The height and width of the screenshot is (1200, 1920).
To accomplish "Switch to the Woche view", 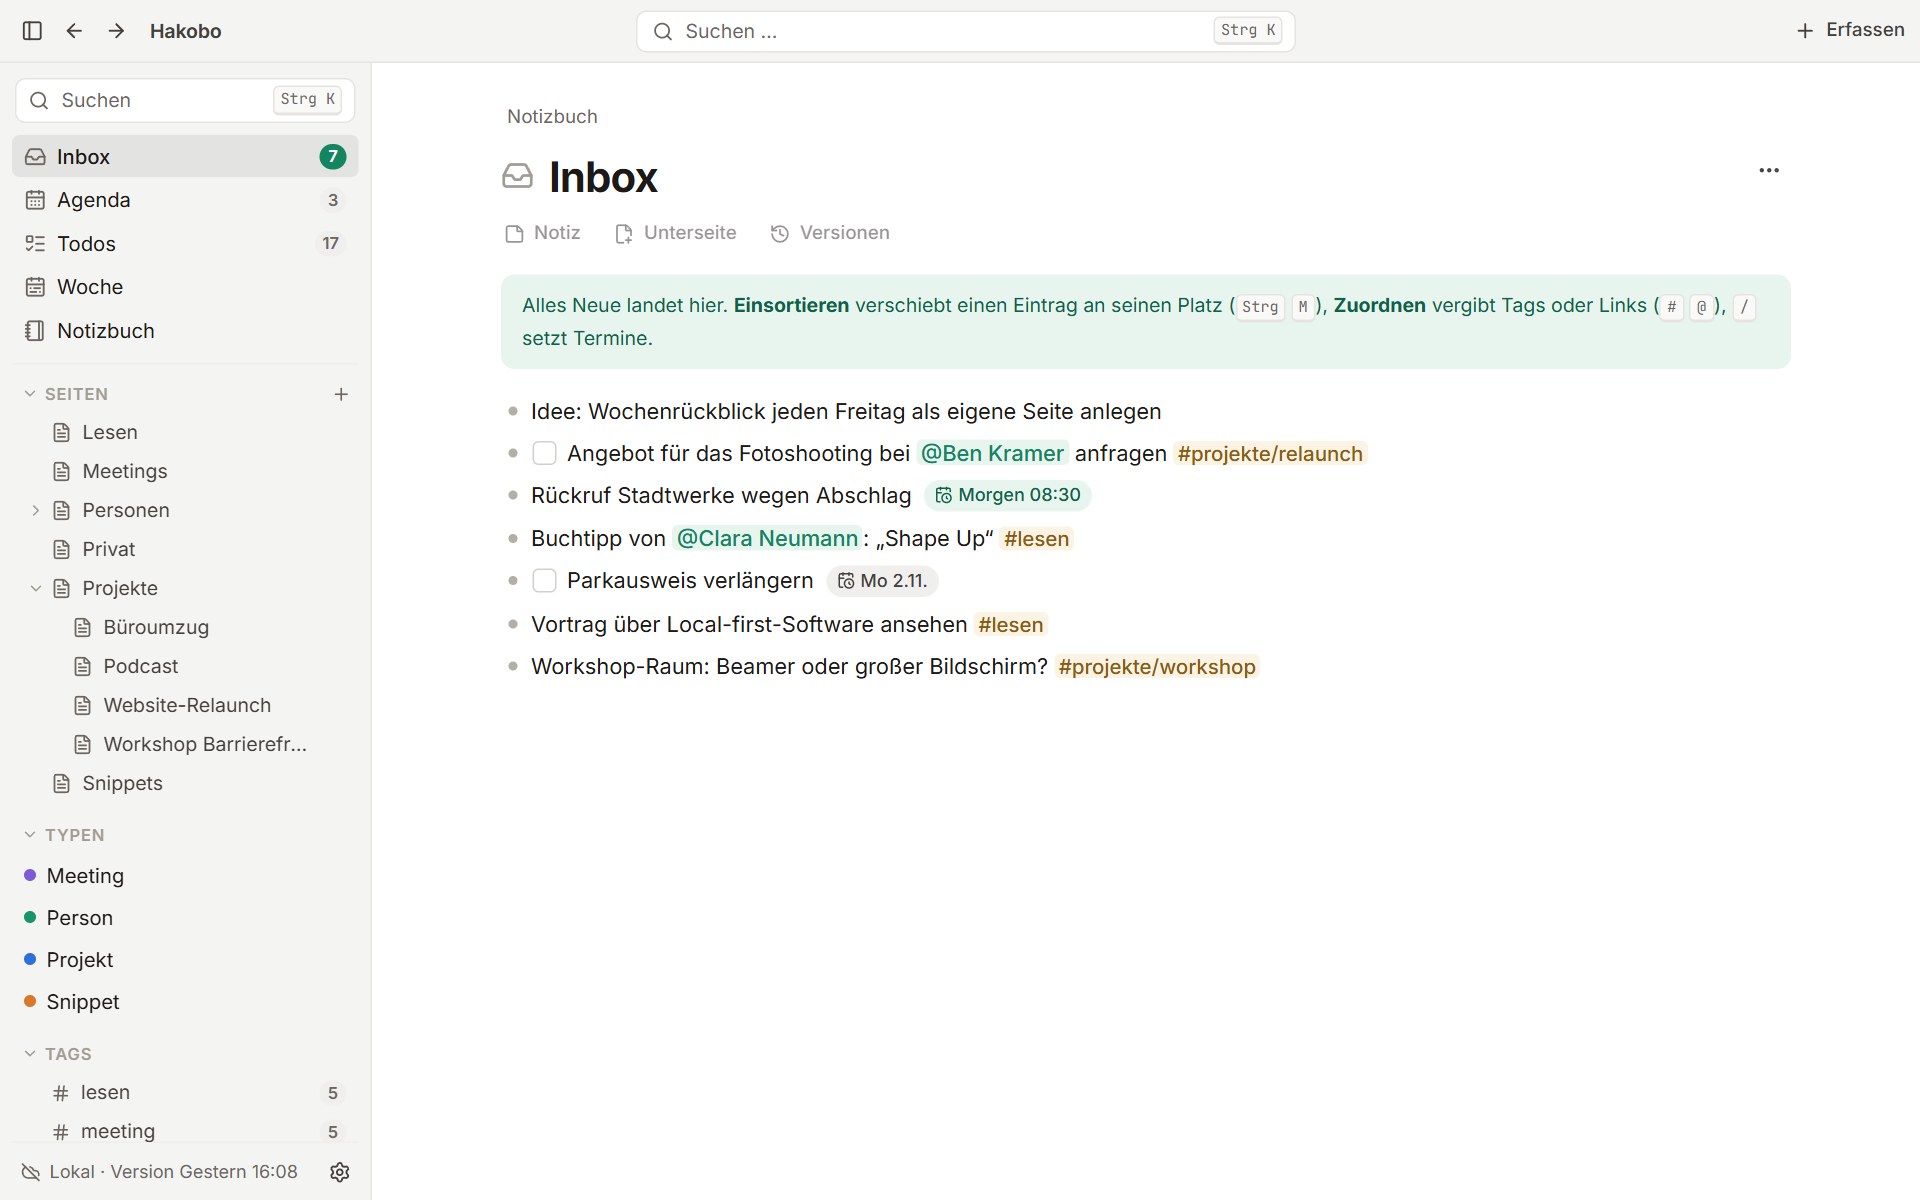I will [x=185, y=287].
